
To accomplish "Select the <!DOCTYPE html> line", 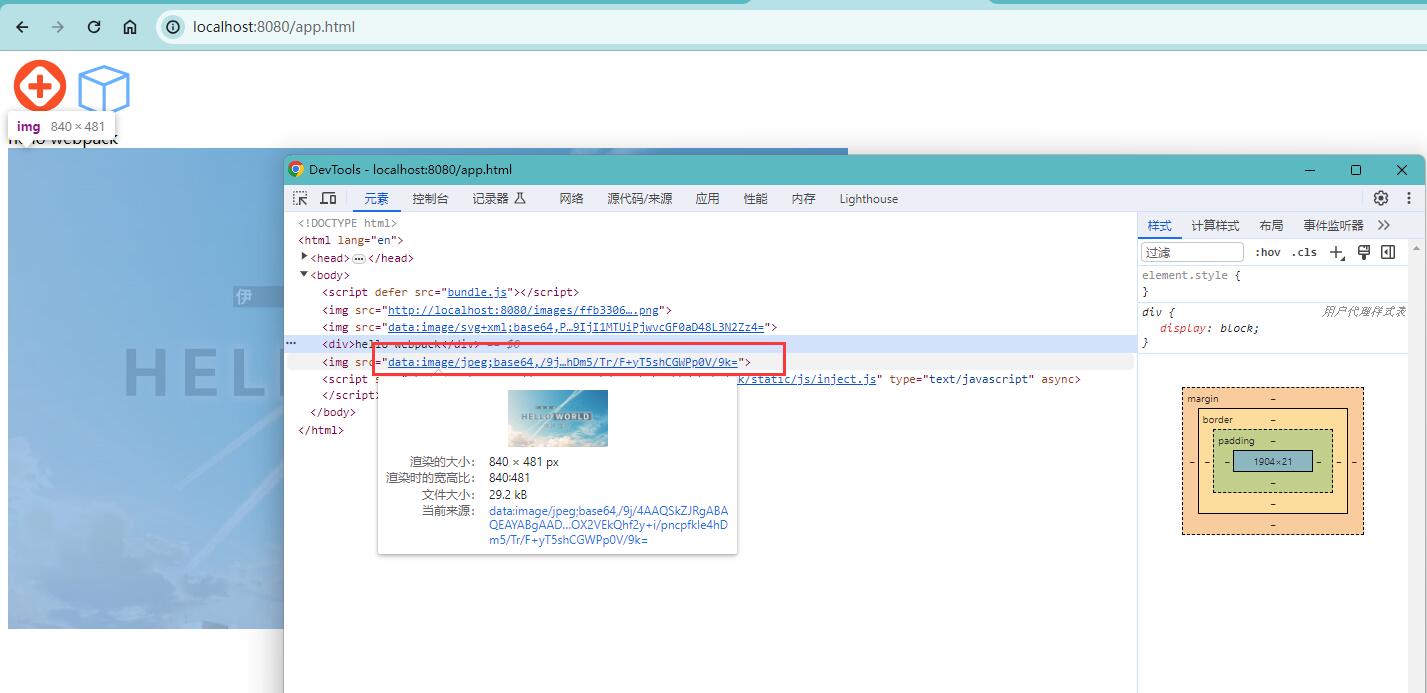I will point(348,223).
